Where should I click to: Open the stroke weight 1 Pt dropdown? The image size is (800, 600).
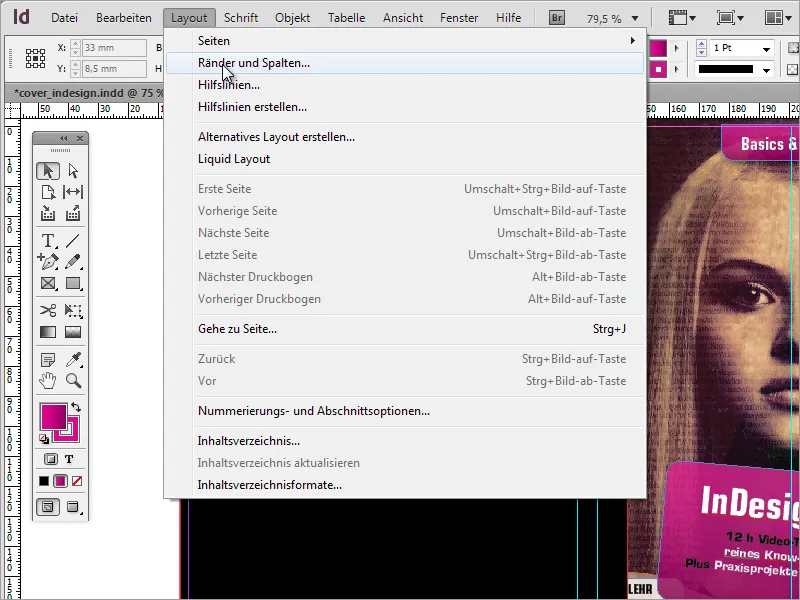tap(766, 49)
